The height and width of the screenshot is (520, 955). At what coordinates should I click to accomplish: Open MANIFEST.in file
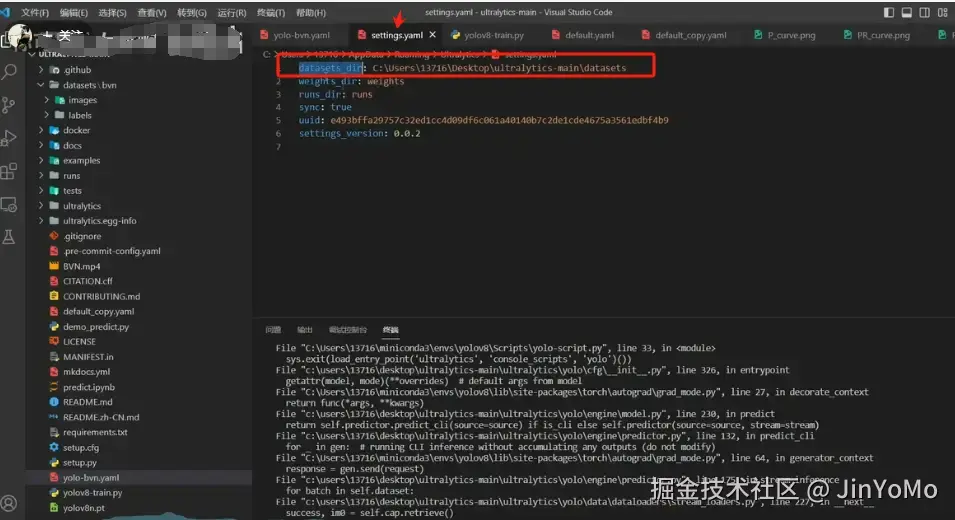click(x=88, y=357)
